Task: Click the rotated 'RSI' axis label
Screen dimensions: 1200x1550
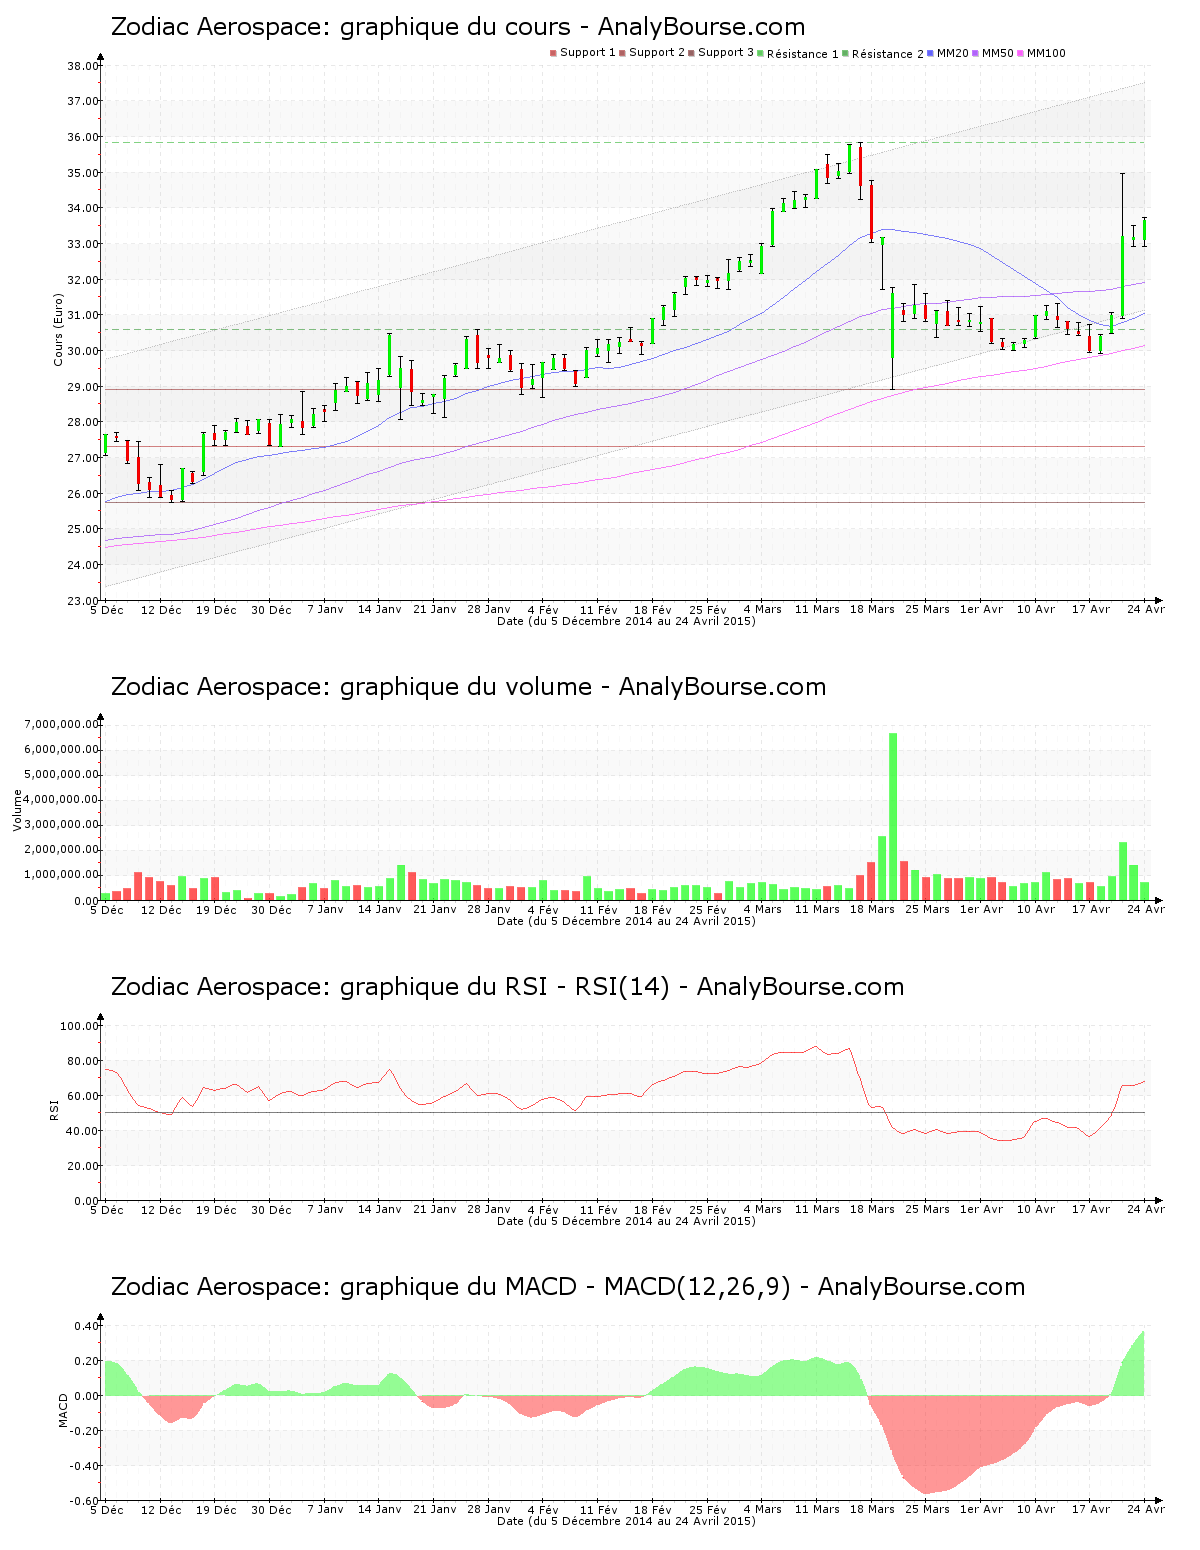Action: [55, 1110]
